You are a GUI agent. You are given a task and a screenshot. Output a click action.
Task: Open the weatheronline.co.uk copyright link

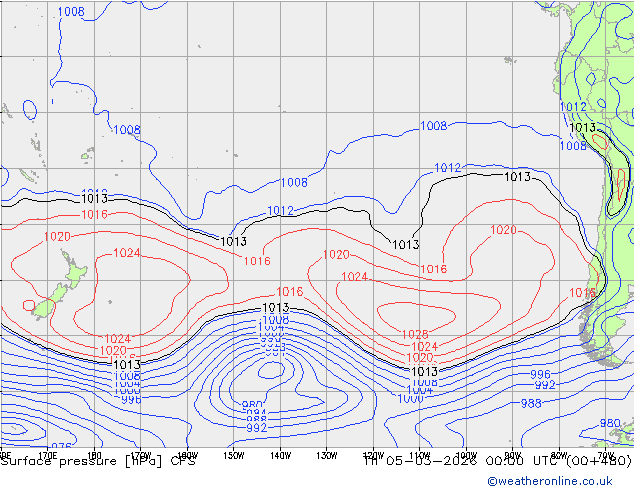[x=550, y=481]
